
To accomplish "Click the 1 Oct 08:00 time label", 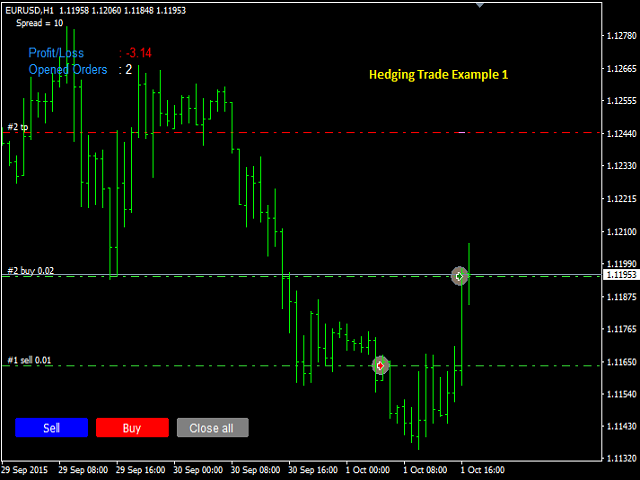I will click(x=425, y=470).
